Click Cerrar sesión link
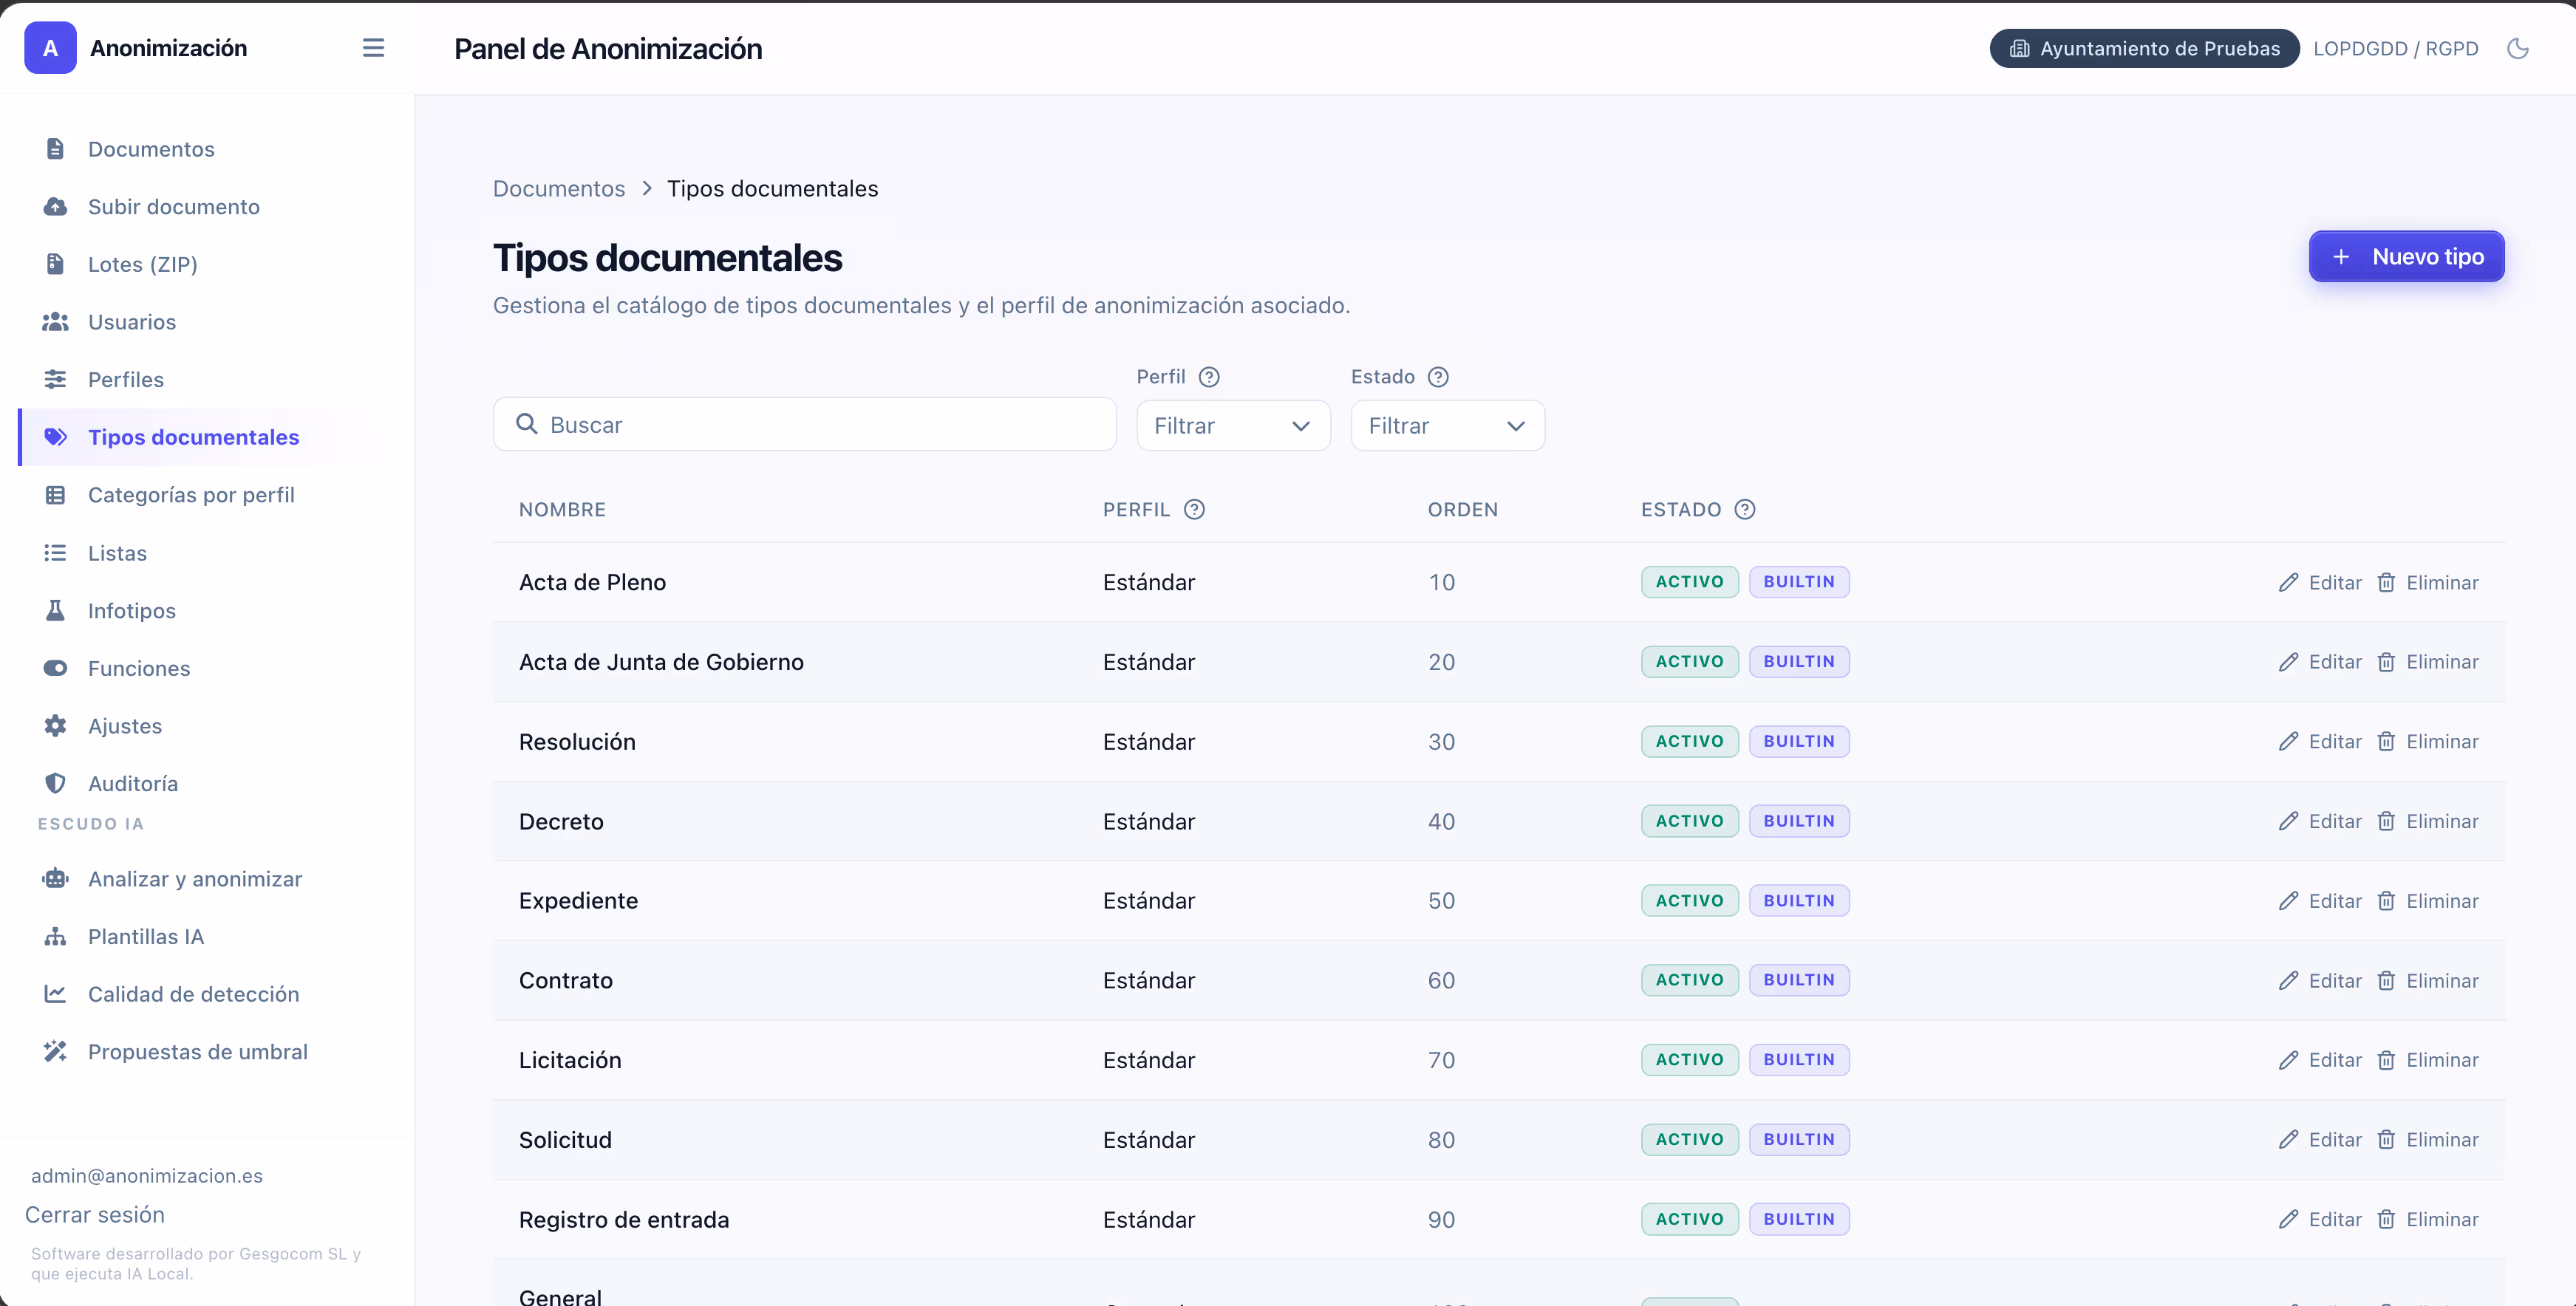This screenshot has width=2576, height=1306. (95, 1215)
